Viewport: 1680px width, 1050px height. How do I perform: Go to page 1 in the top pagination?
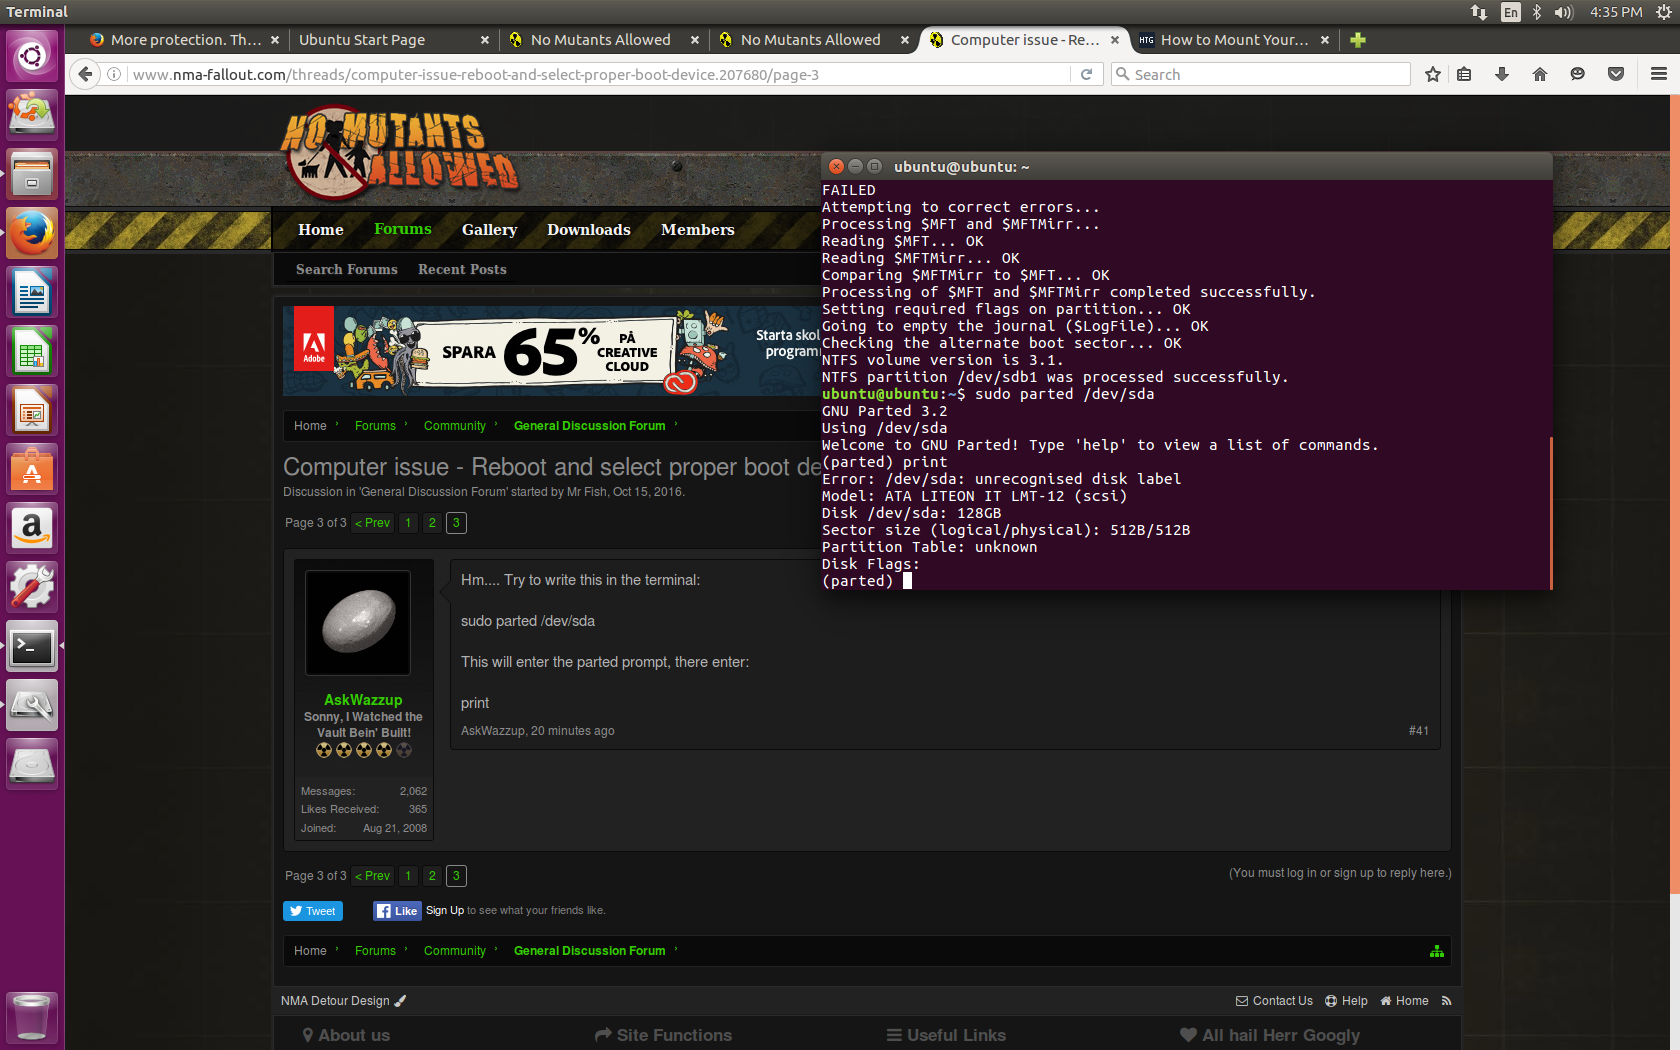[408, 523]
